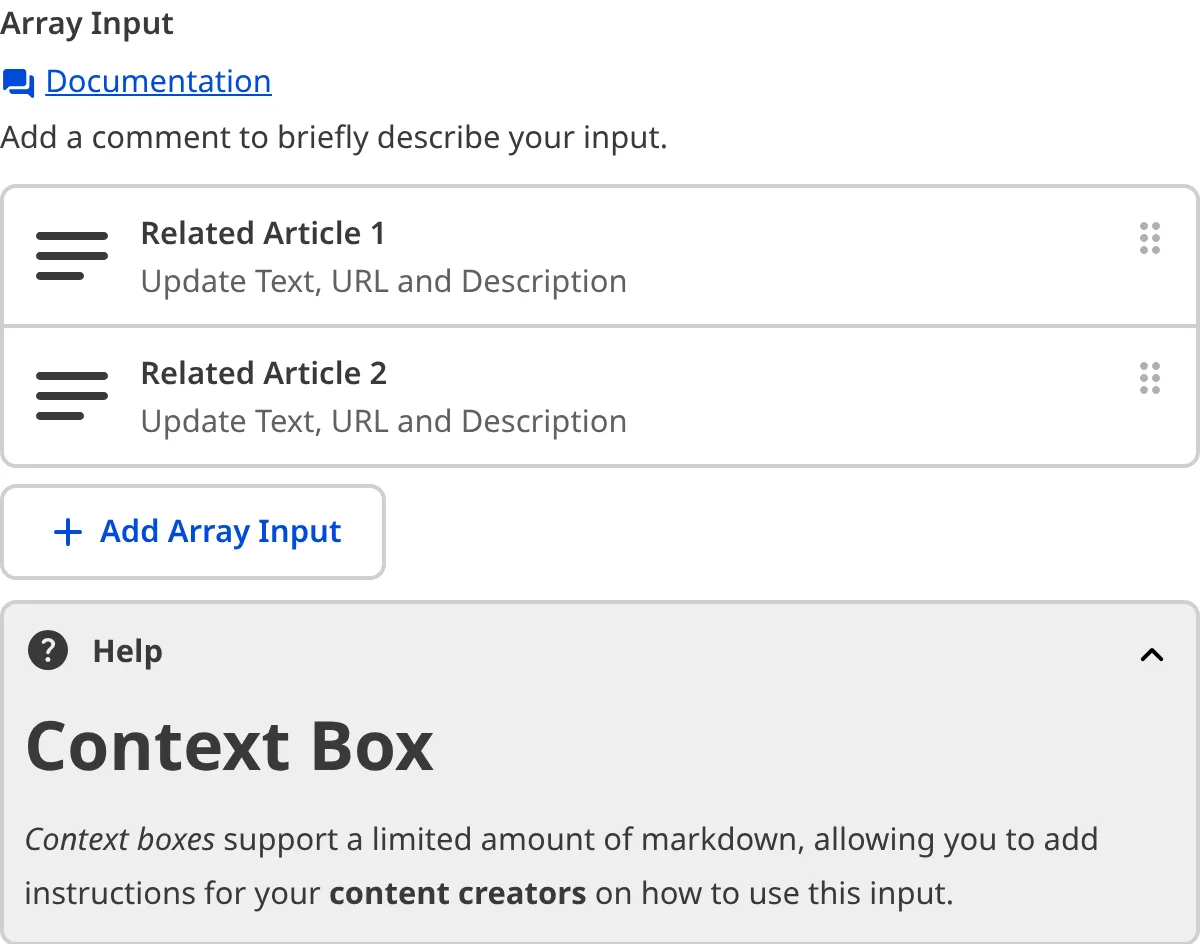Click the drag handle icon for Related Article 2
Screen dimensions: 1200x944
tap(71, 396)
